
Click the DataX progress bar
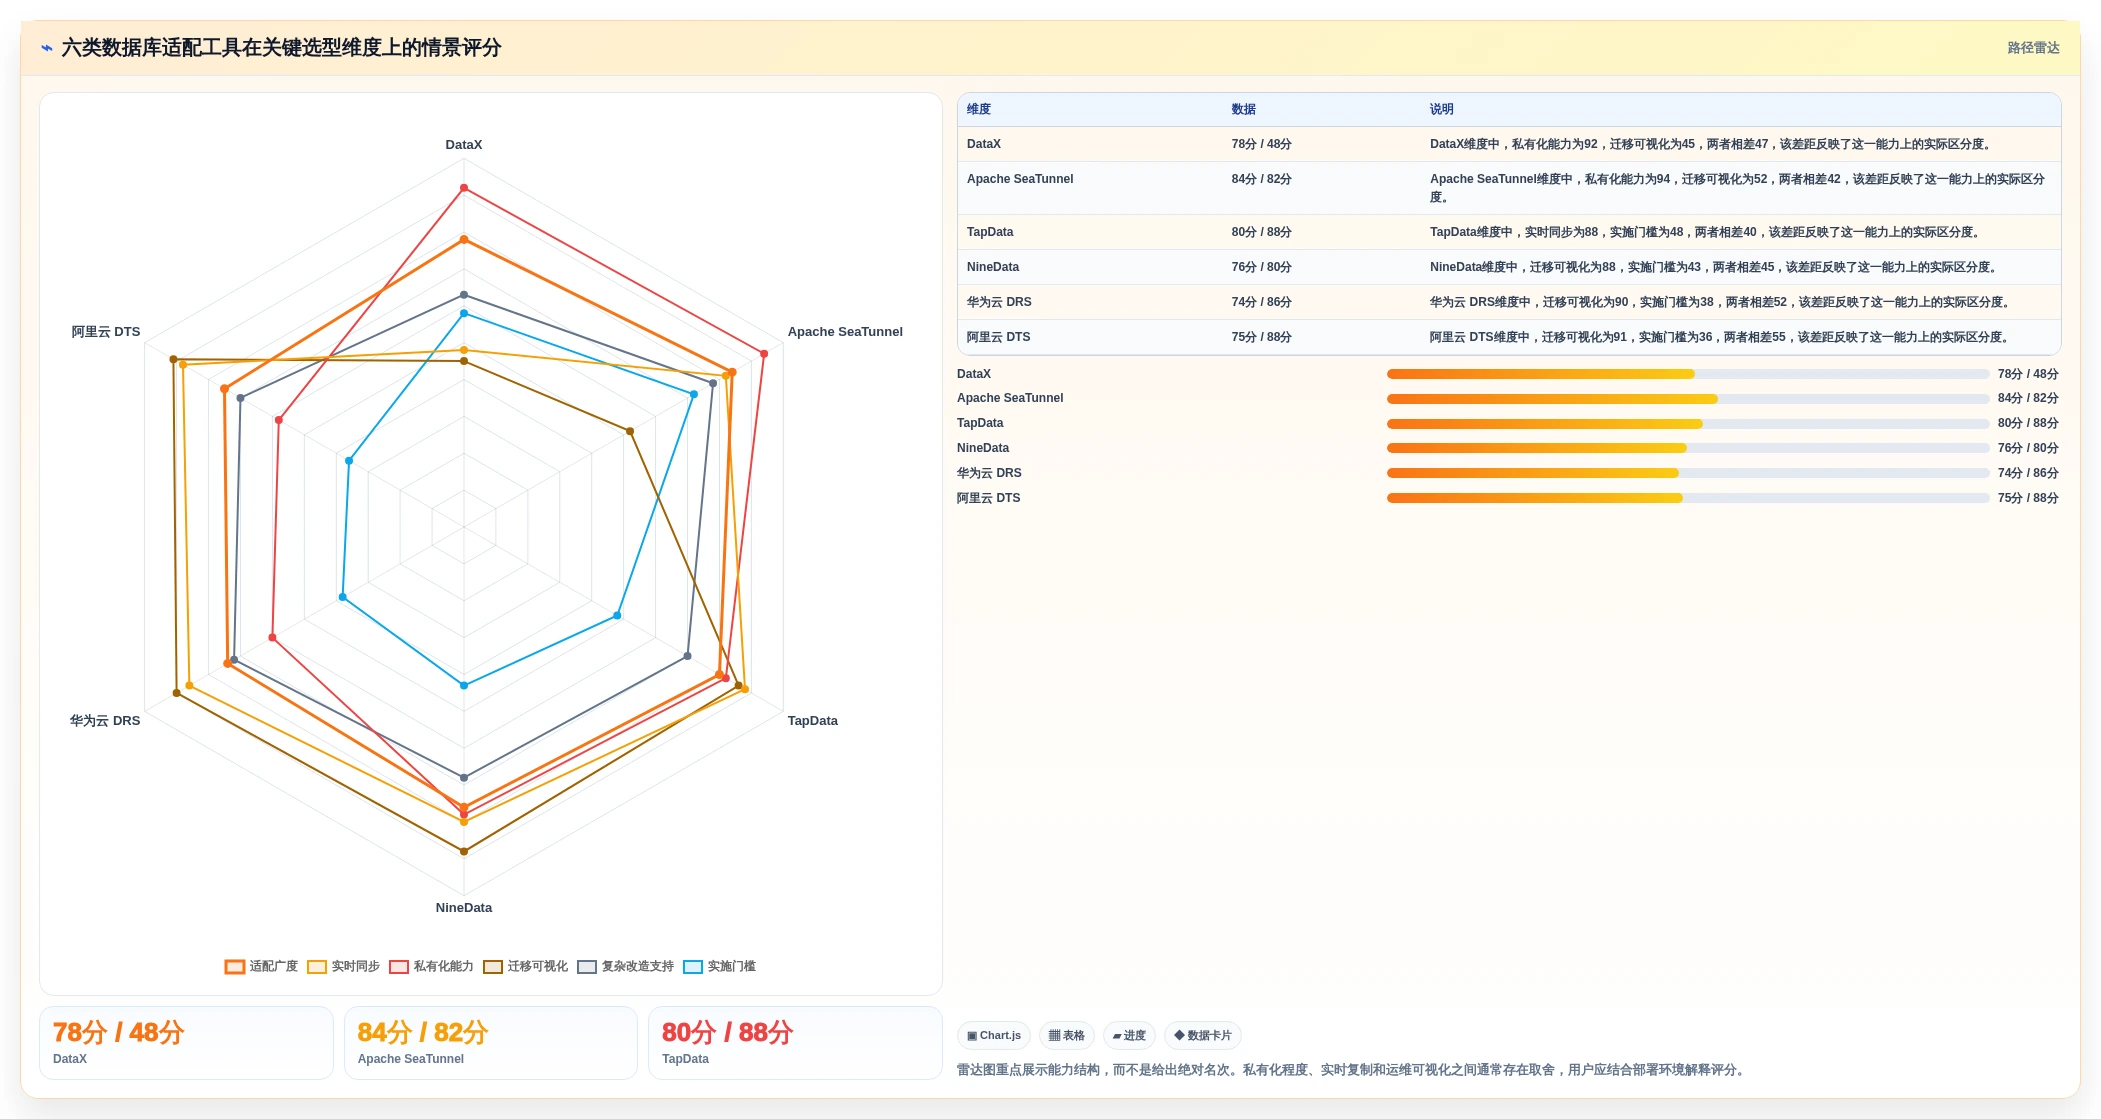click(x=1688, y=374)
